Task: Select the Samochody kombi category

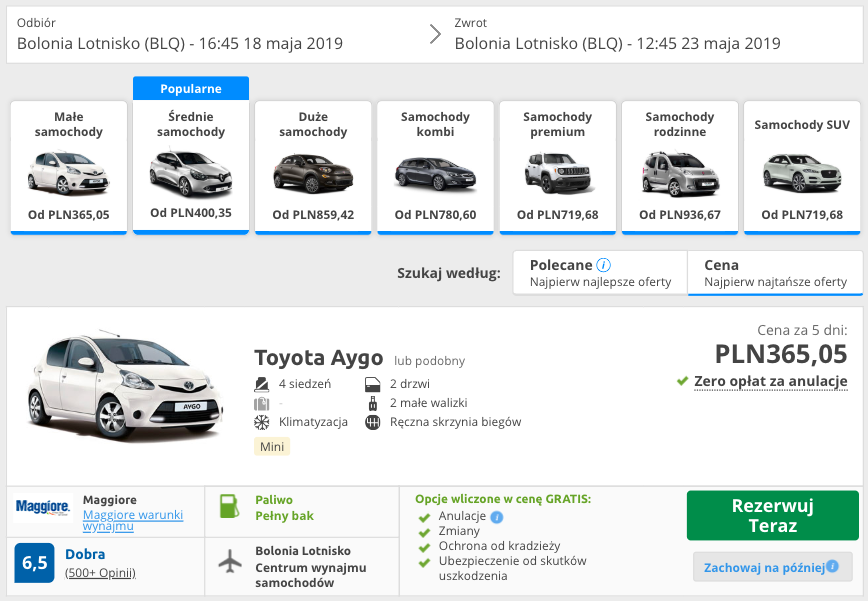Action: pyautogui.click(x=435, y=167)
